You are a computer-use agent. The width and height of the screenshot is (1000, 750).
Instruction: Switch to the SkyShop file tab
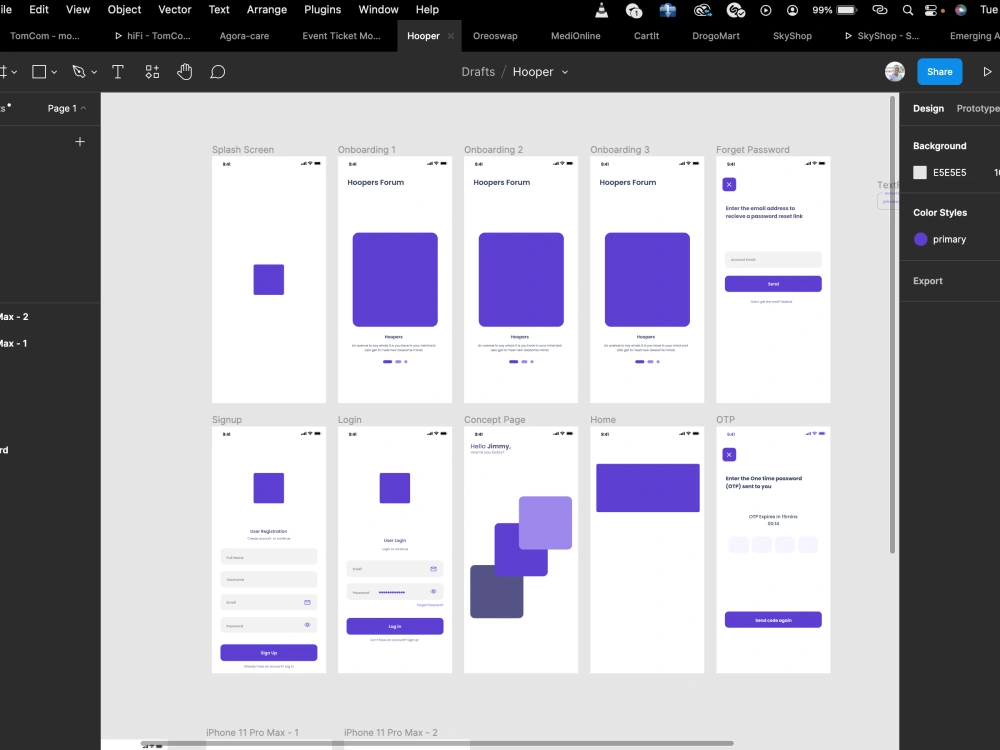coord(792,36)
